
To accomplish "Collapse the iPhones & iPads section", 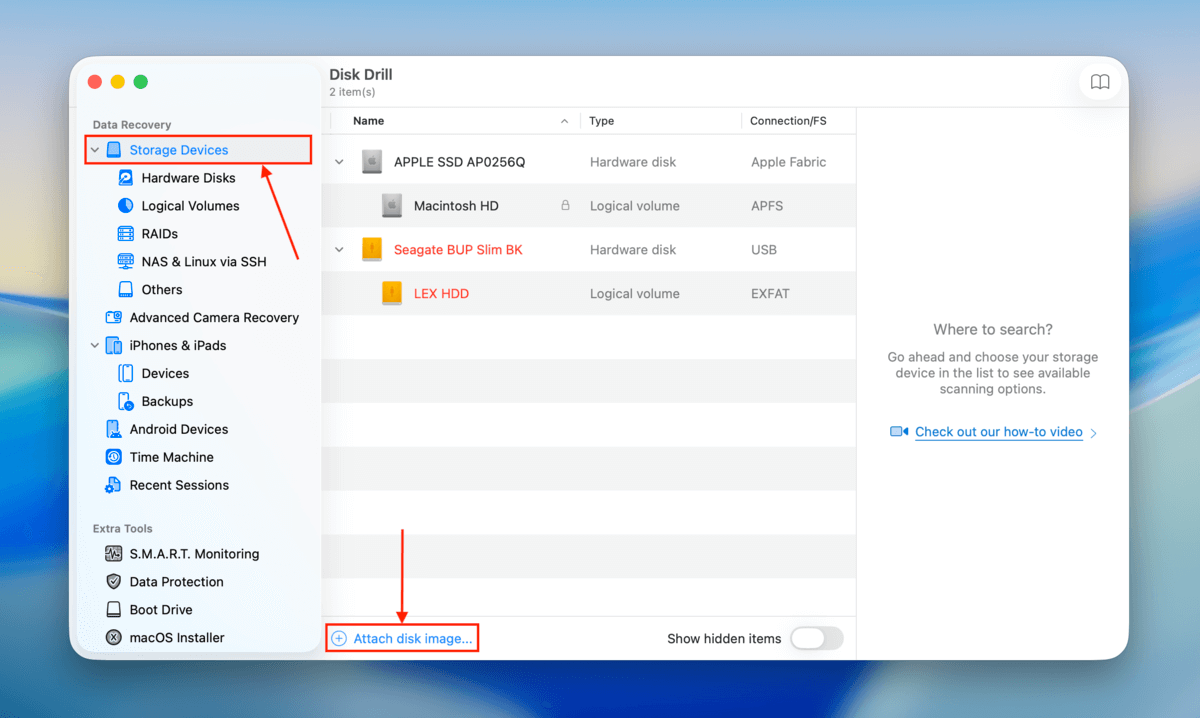I will [x=95, y=345].
